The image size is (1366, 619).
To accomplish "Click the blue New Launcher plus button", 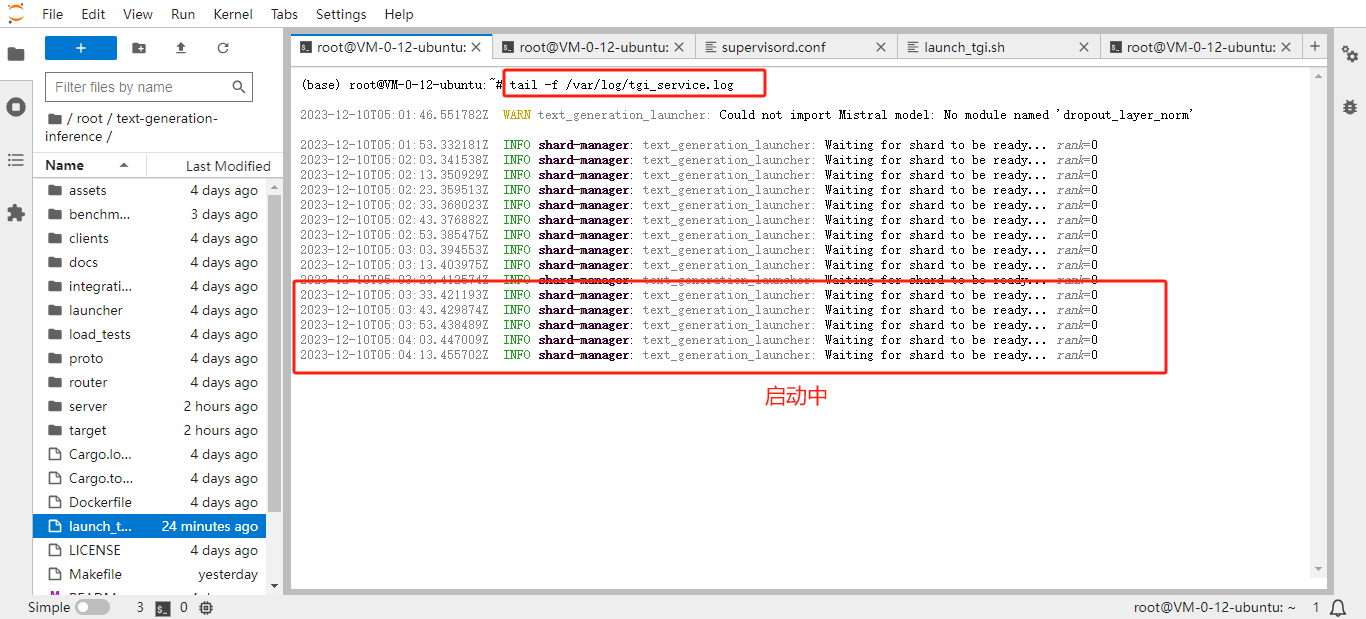I will point(81,48).
